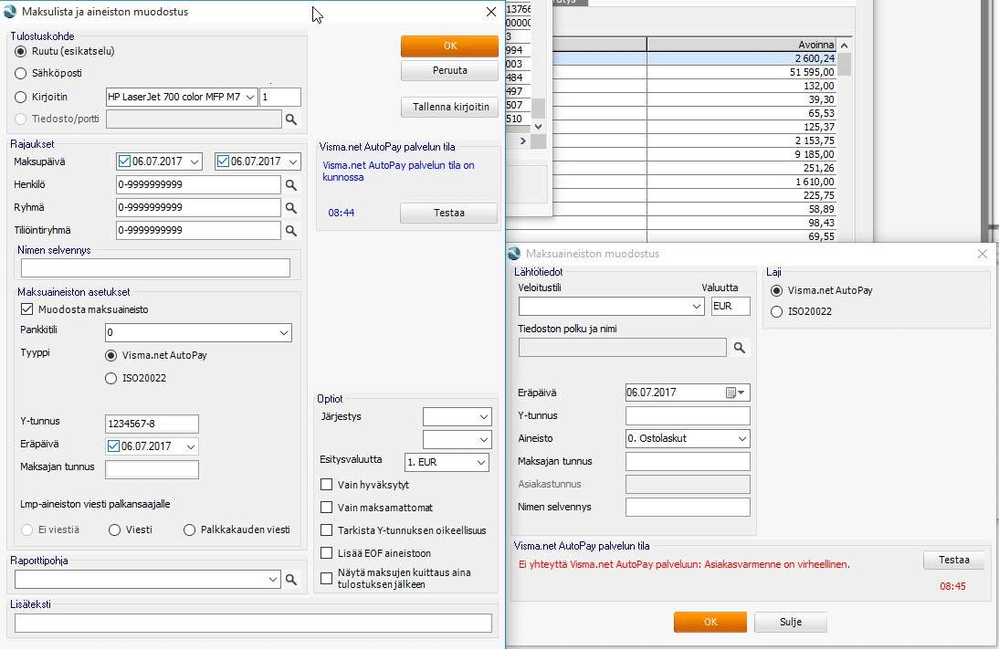Screen dimensions: 999x649
Task: Click search icon beside Tiedoston polku ja nimi
Action: (739, 348)
